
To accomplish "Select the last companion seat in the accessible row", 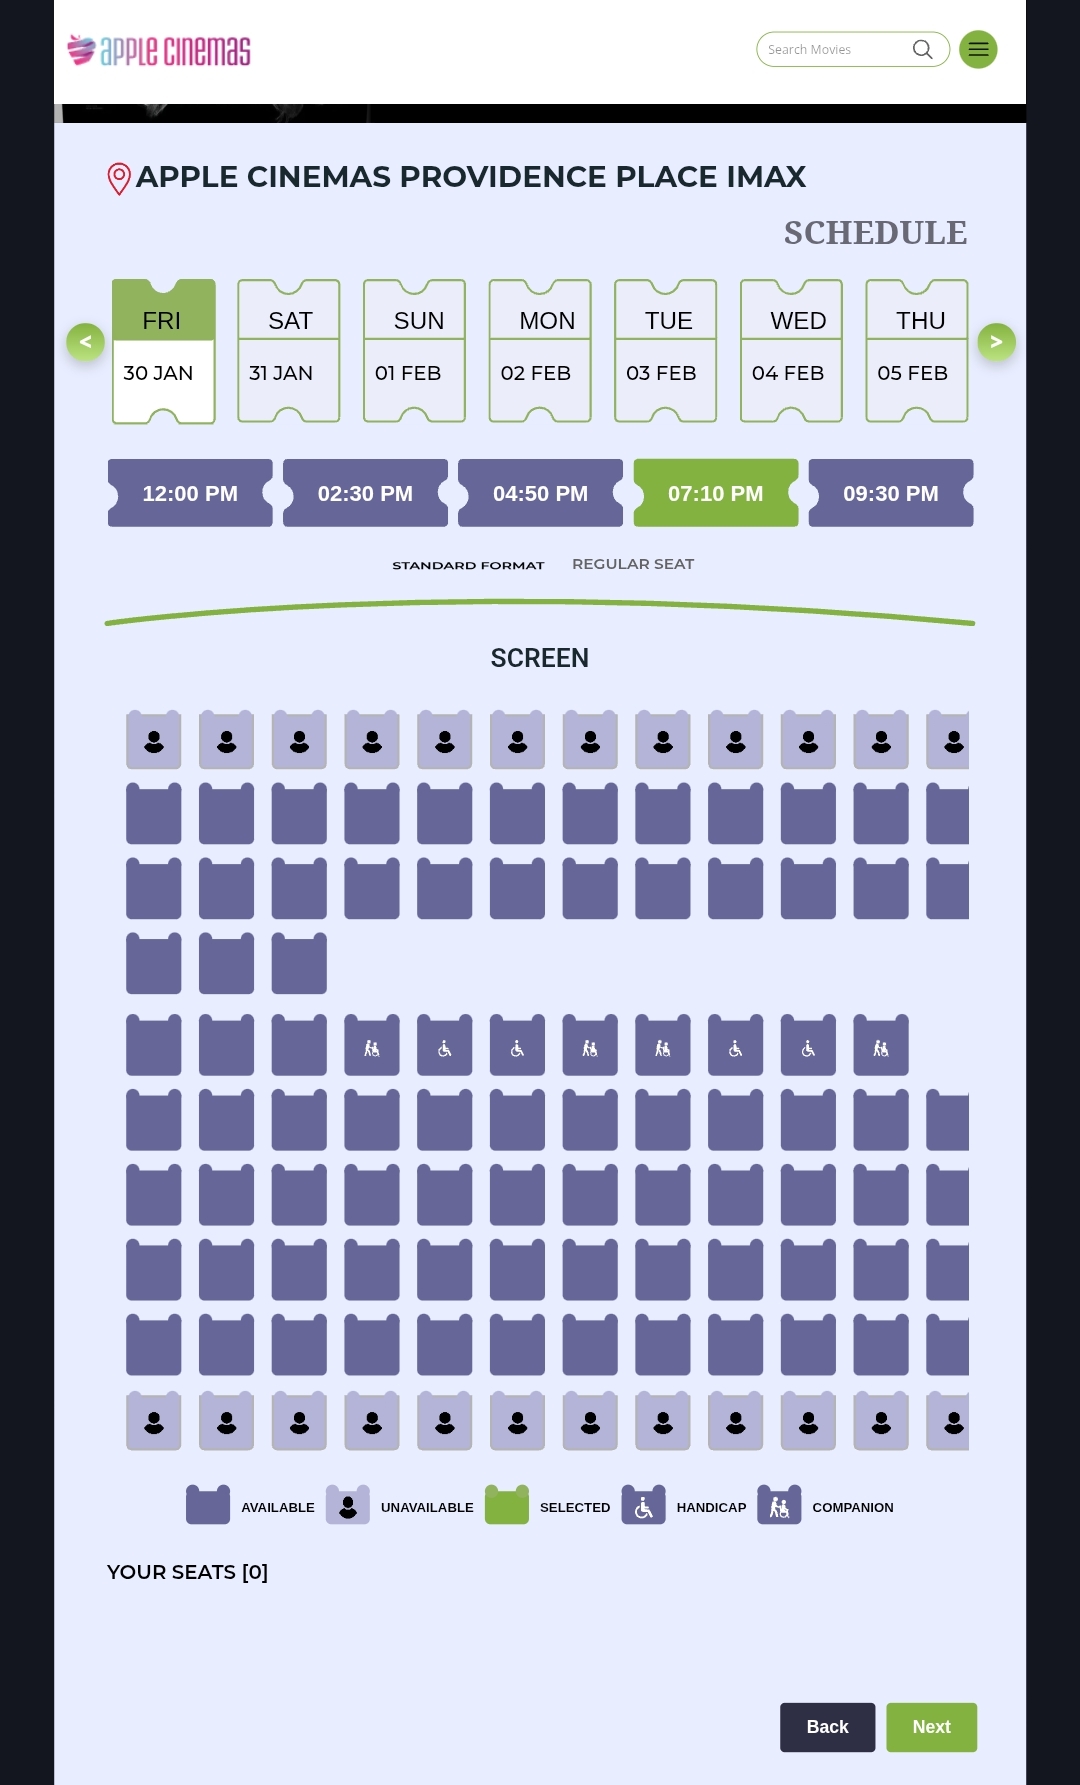I will [x=881, y=1046].
